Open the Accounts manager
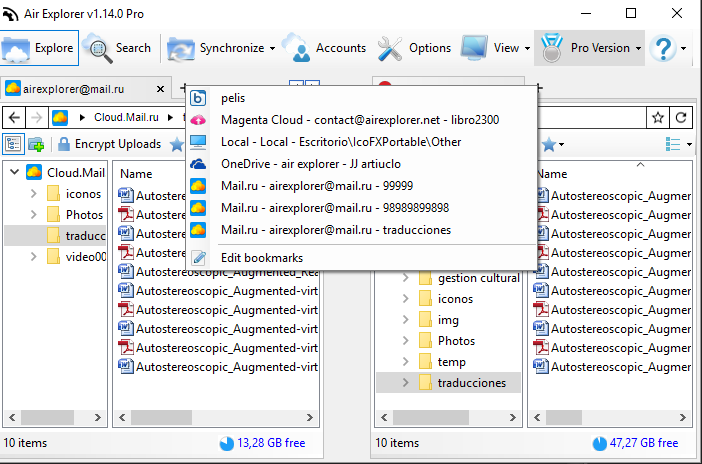The width and height of the screenshot is (702, 464). pyautogui.click(x=324, y=48)
